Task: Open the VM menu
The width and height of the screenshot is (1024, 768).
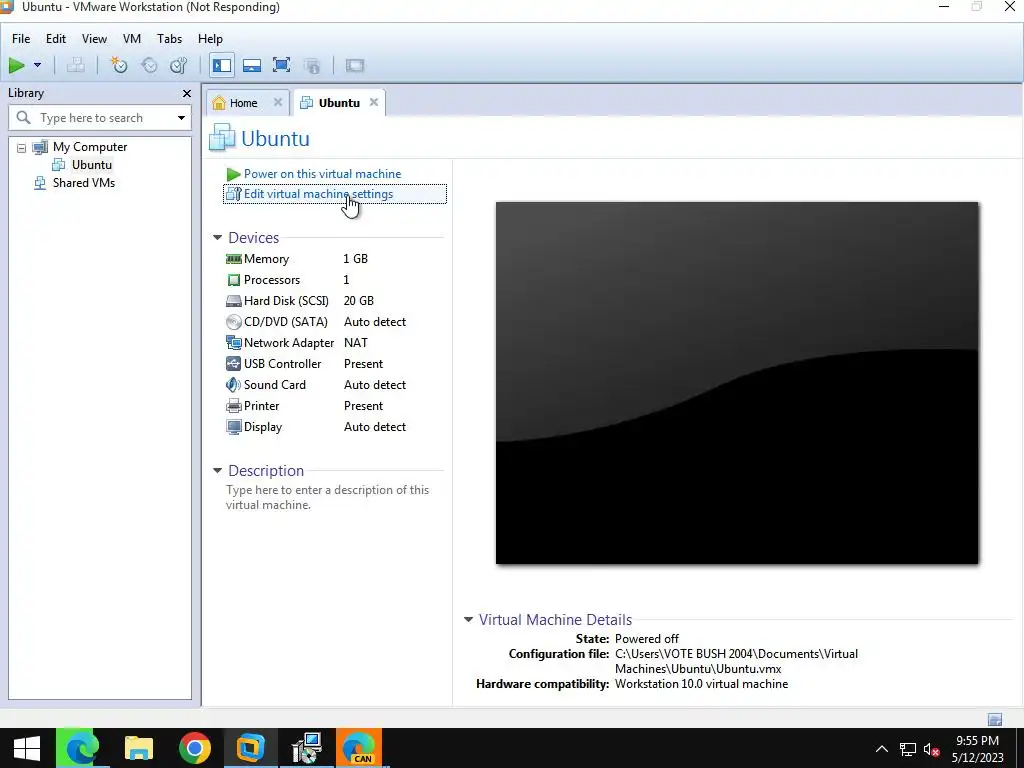Action: coord(132,39)
